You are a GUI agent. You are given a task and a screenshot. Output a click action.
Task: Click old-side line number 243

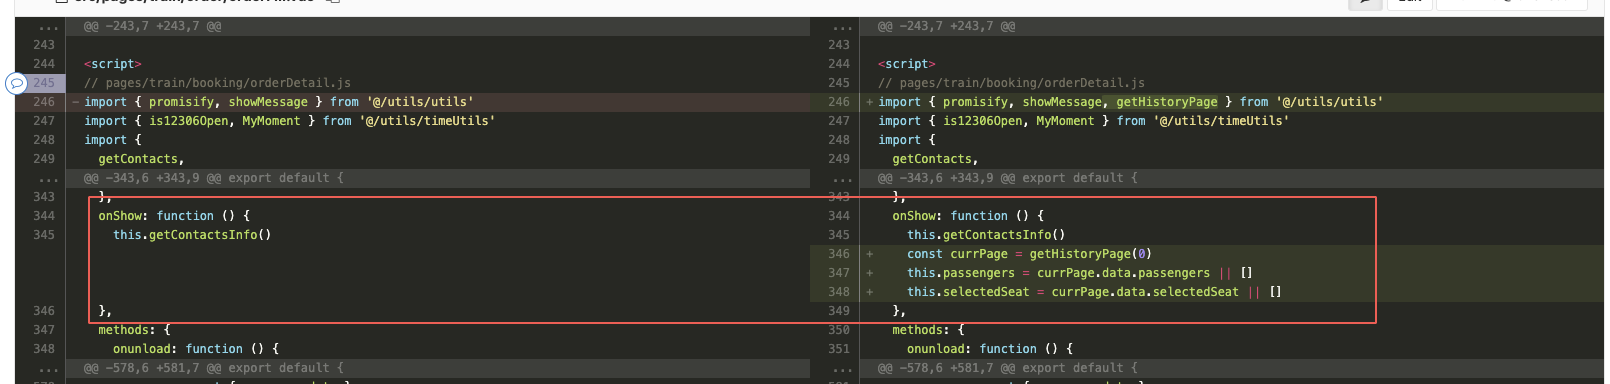[x=44, y=45]
